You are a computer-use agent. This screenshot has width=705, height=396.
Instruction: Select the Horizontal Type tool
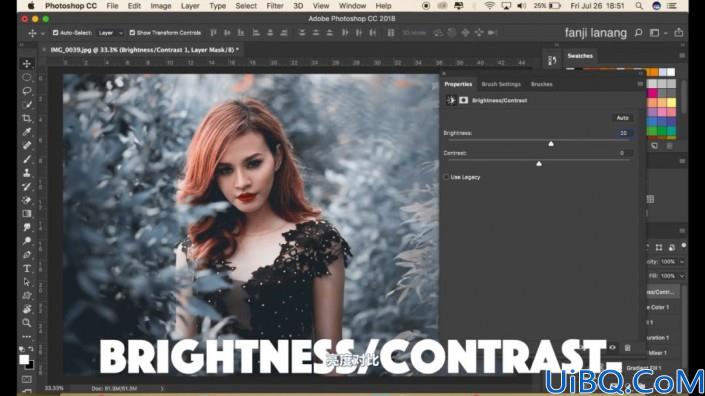pyautogui.click(x=27, y=268)
